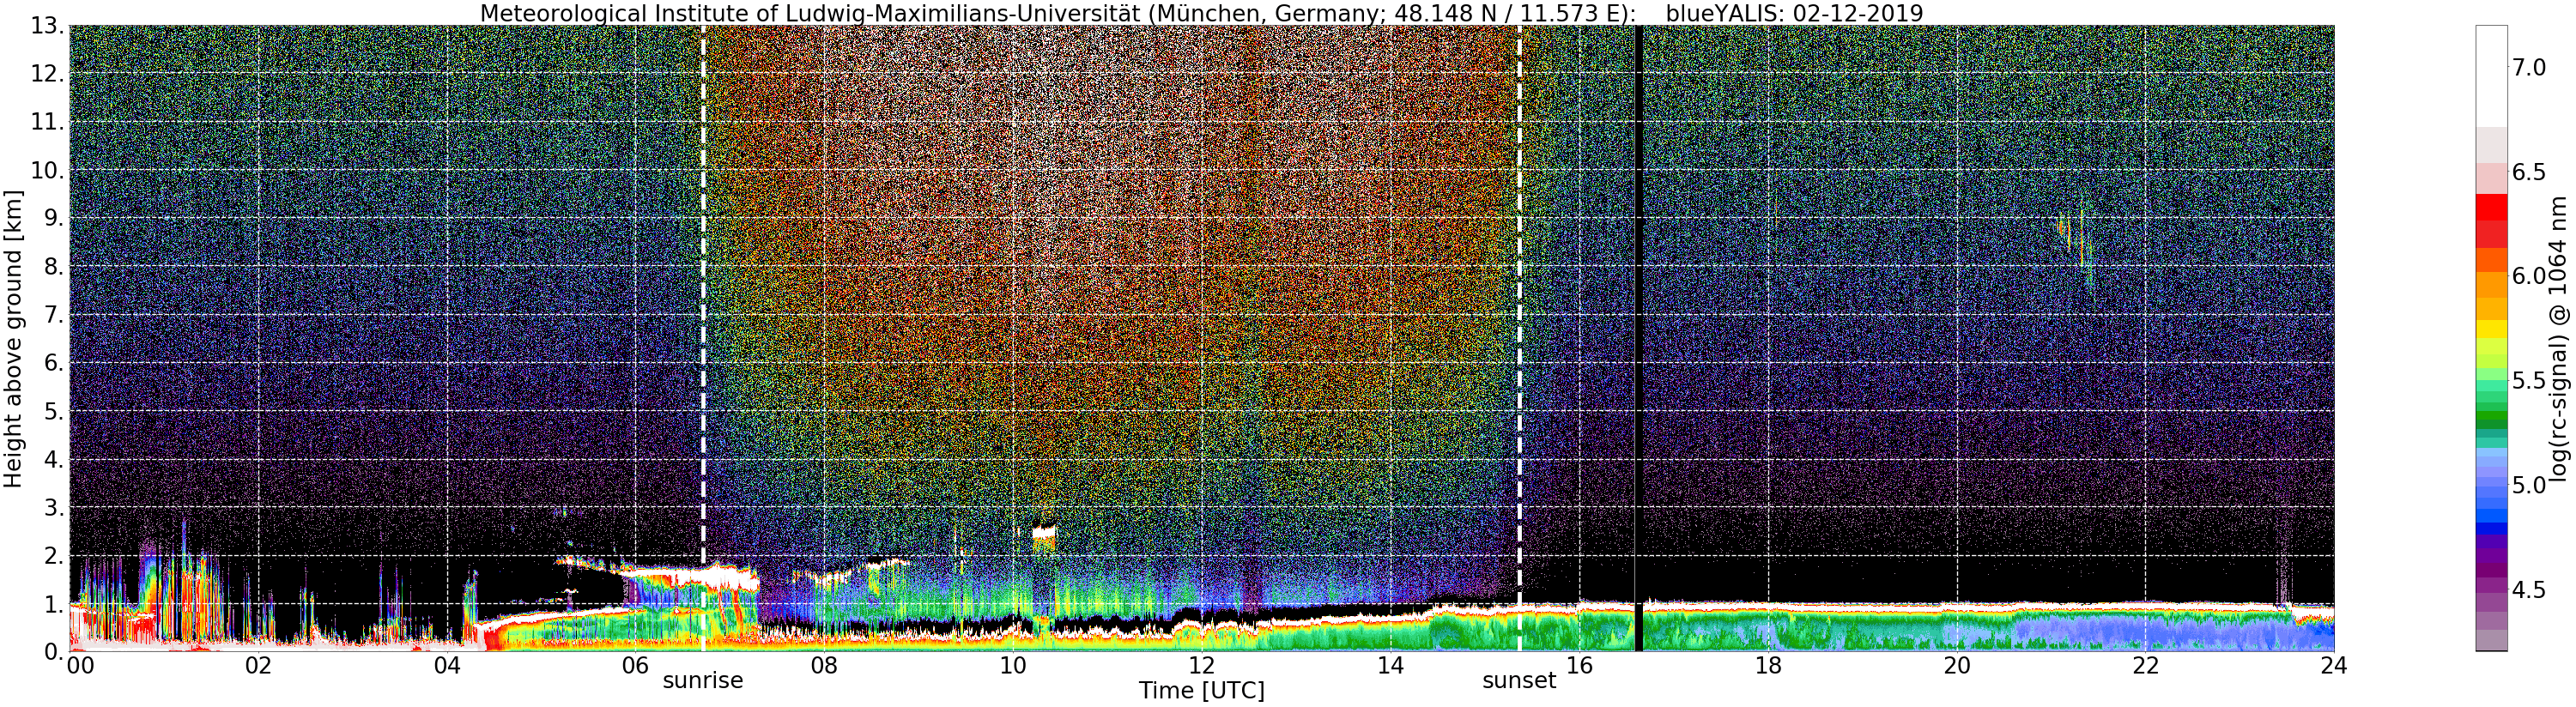Click the x-axis tick label 06

coord(635,666)
